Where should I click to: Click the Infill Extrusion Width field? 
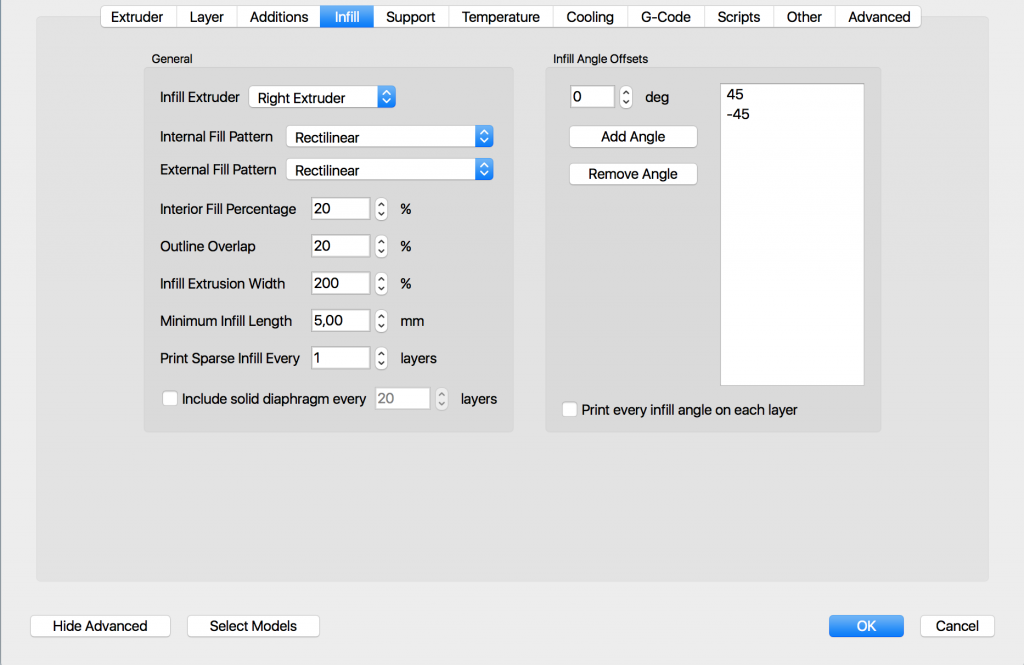[x=340, y=284]
